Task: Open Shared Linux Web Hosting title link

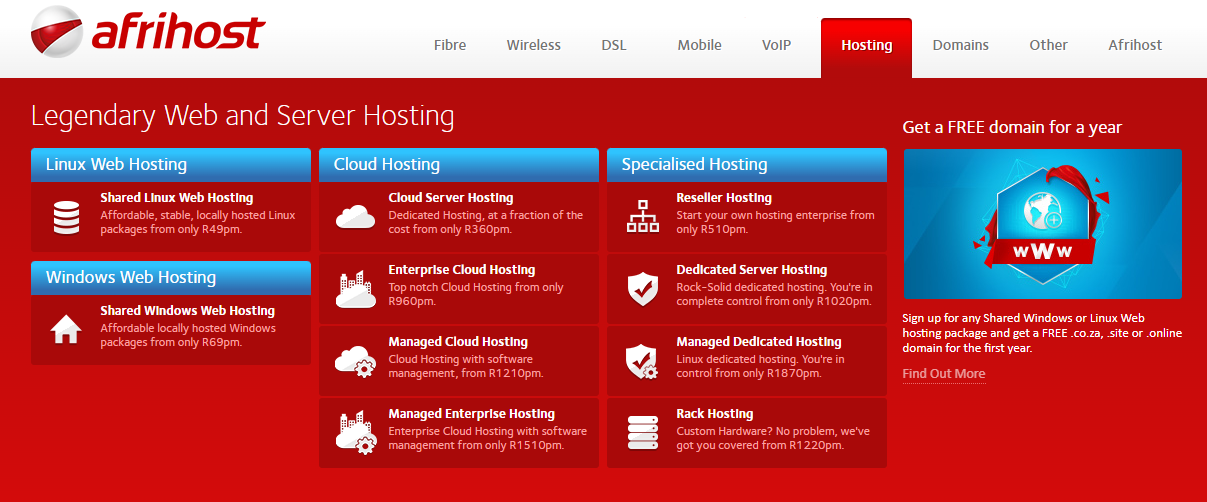Action: 177,198
